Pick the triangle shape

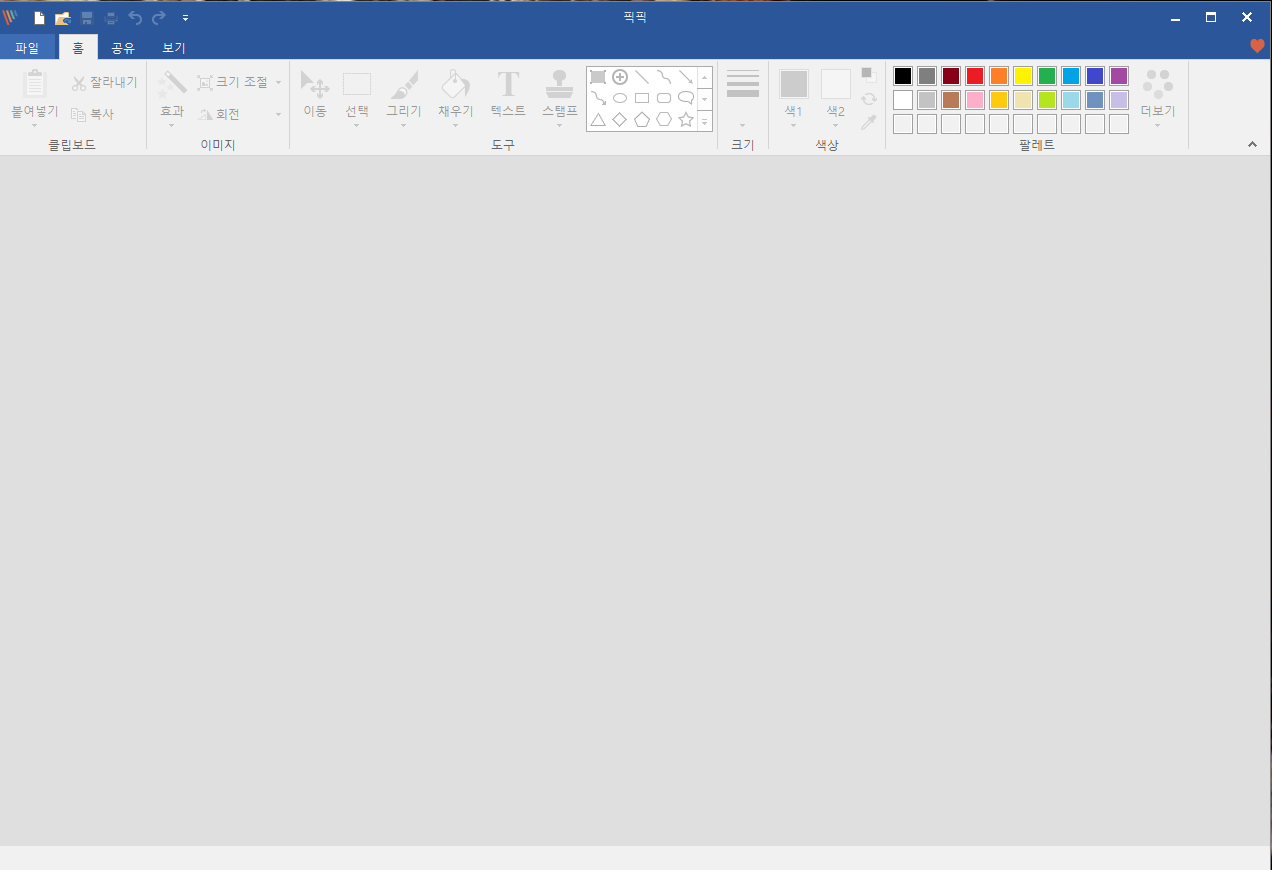pos(598,120)
